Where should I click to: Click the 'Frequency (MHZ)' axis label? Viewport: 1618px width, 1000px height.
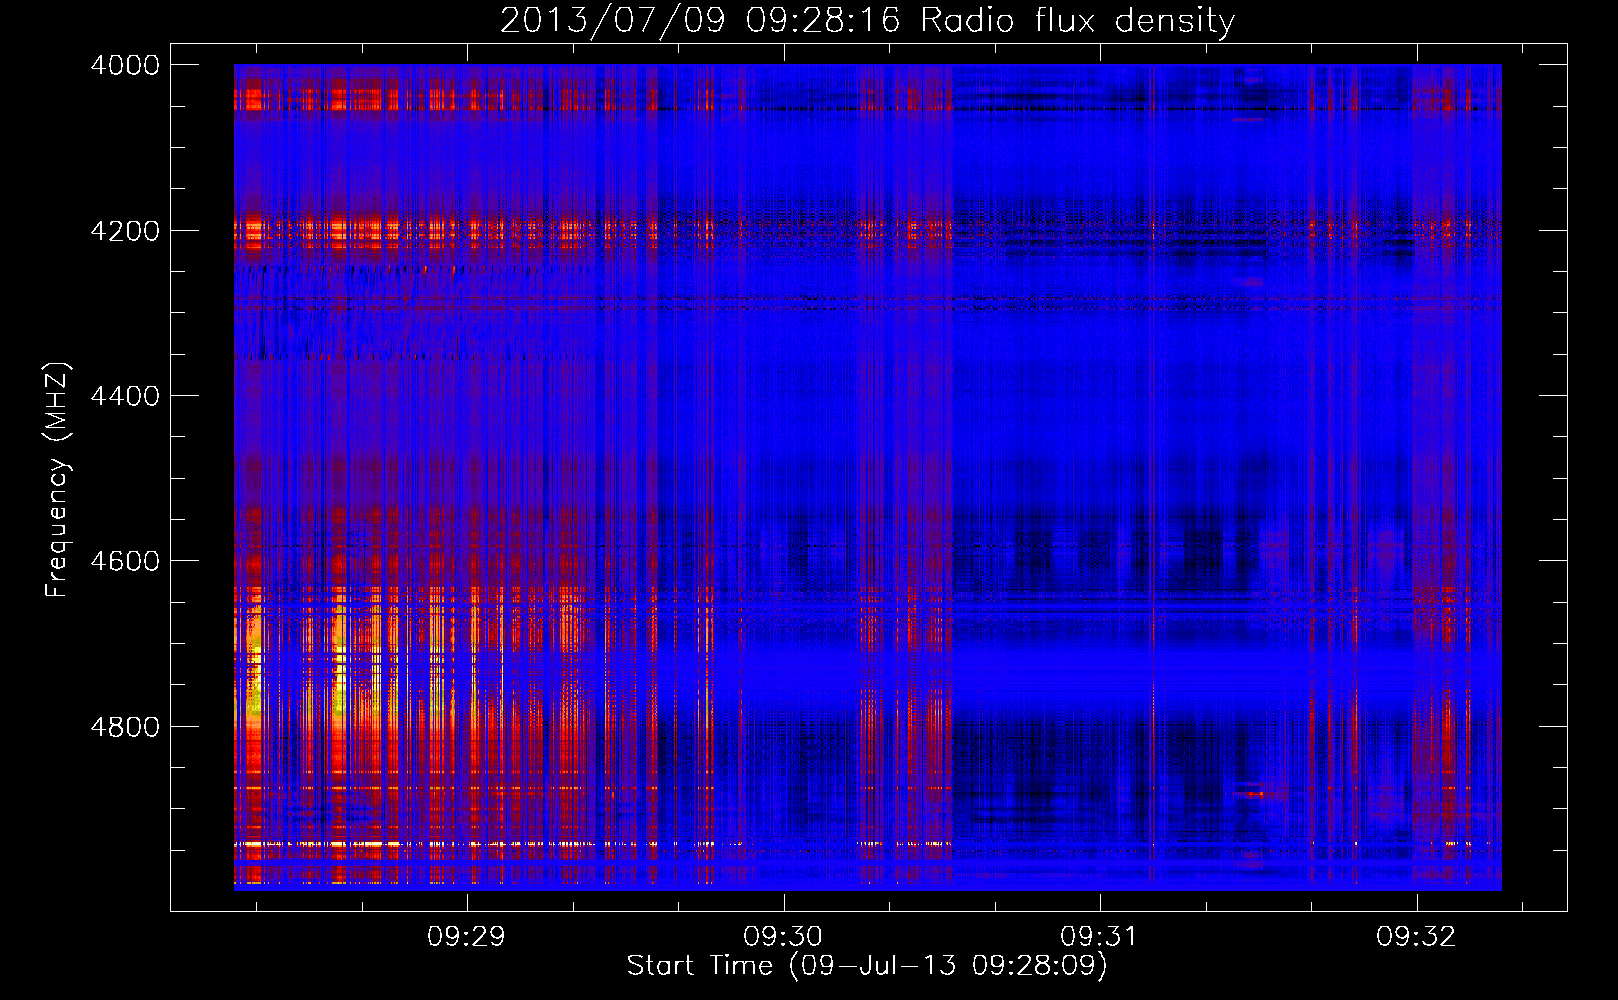[x=57, y=479]
